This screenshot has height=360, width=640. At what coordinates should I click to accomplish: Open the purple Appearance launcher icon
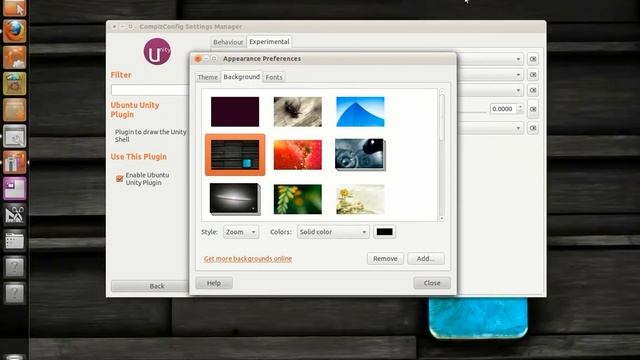pos(15,189)
